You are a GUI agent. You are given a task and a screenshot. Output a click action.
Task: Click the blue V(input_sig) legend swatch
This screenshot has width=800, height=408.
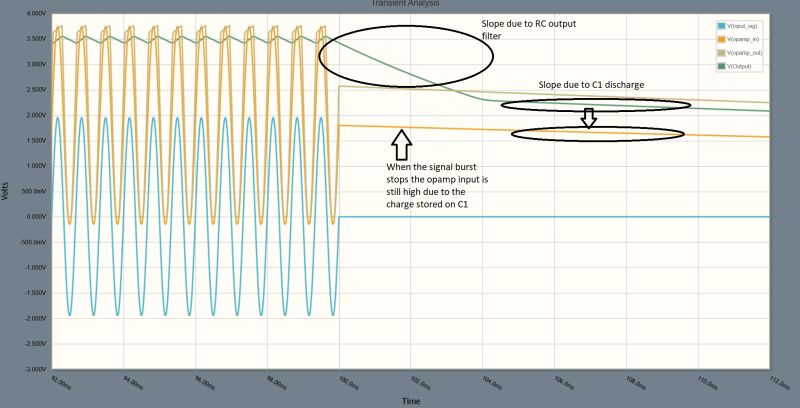pos(721,26)
